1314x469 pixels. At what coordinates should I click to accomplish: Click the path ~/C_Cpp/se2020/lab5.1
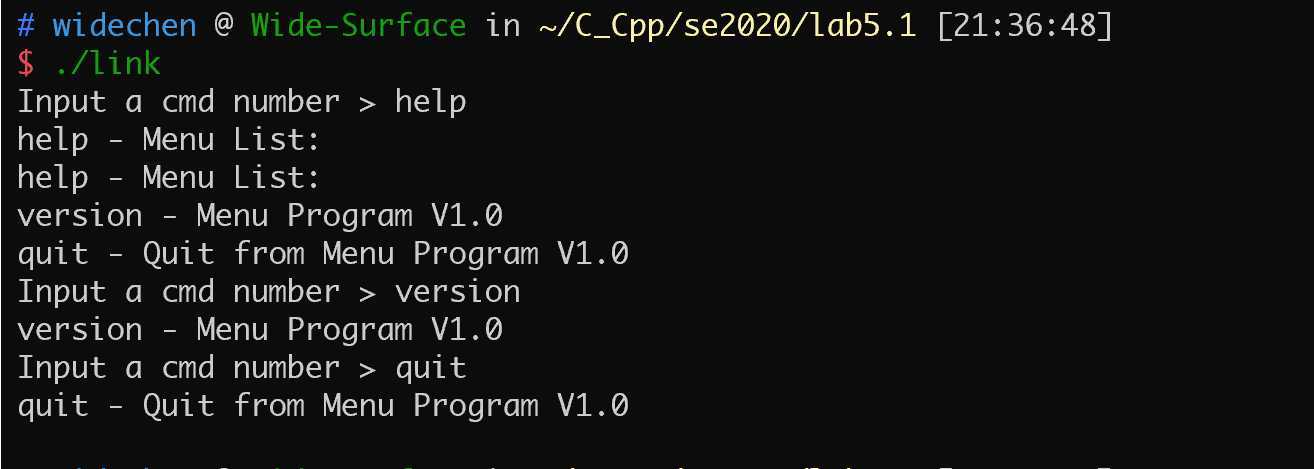point(729,26)
